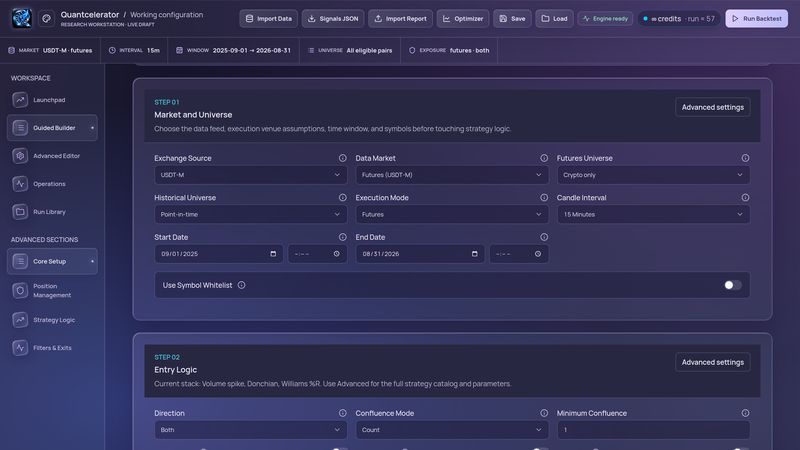
Task: Show info for Exchange Source
Action: tap(342, 158)
